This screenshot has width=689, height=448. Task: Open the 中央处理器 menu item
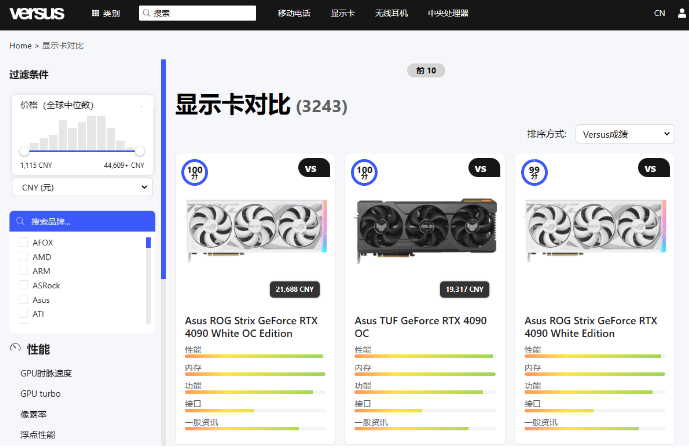(x=448, y=13)
